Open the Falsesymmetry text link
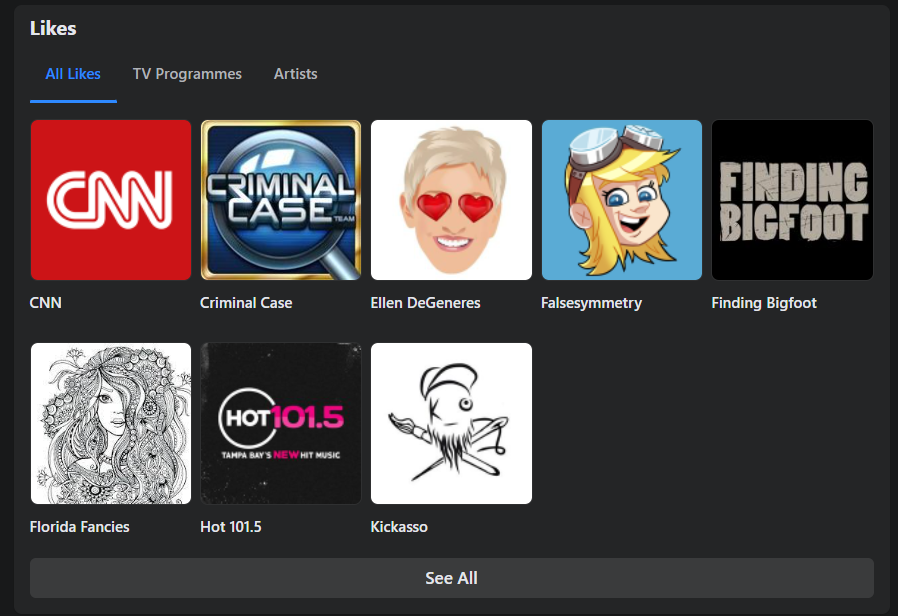The height and width of the screenshot is (616, 898). (x=592, y=303)
